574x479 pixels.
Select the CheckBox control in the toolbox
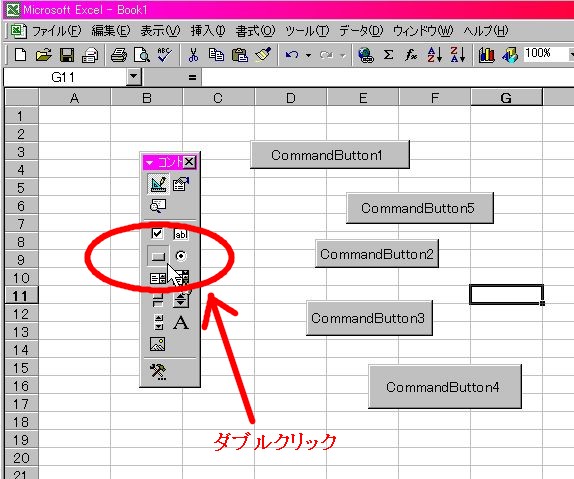157,234
